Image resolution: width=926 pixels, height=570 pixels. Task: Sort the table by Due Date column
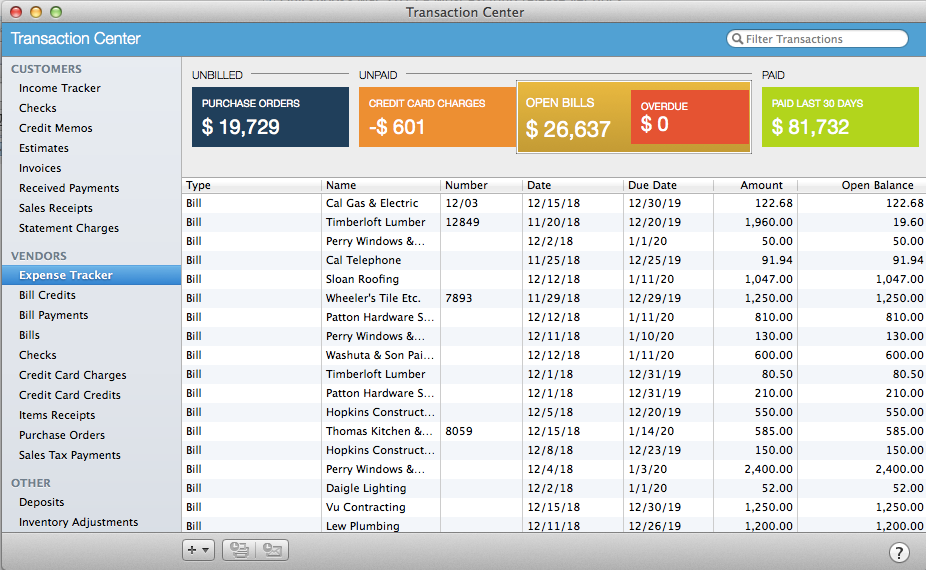[x=652, y=185]
